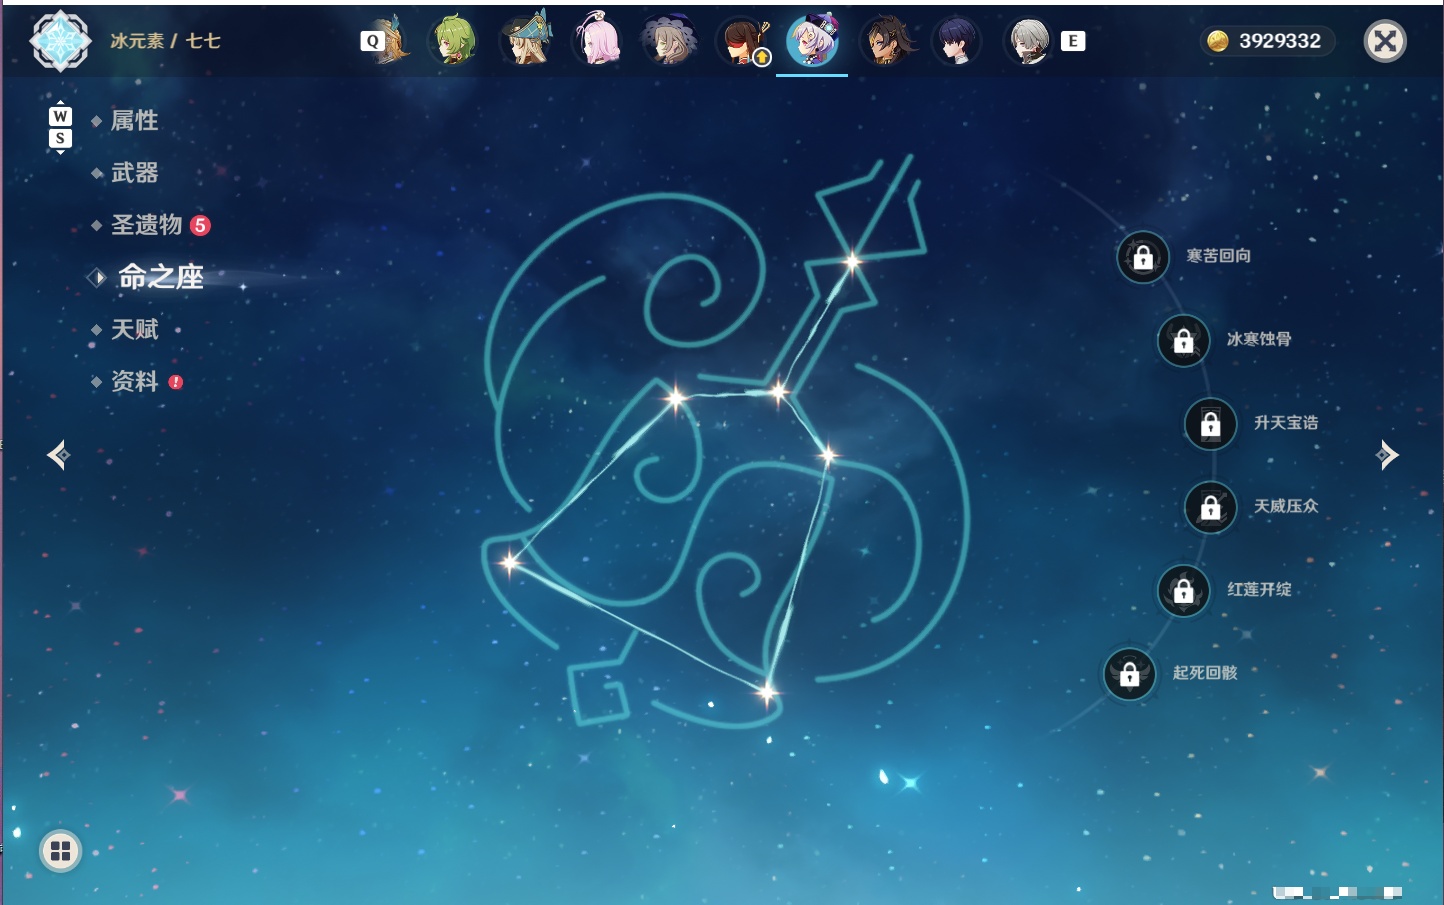The height and width of the screenshot is (905, 1444).
Task: Open the 属性 attributes tab
Action: point(134,121)
